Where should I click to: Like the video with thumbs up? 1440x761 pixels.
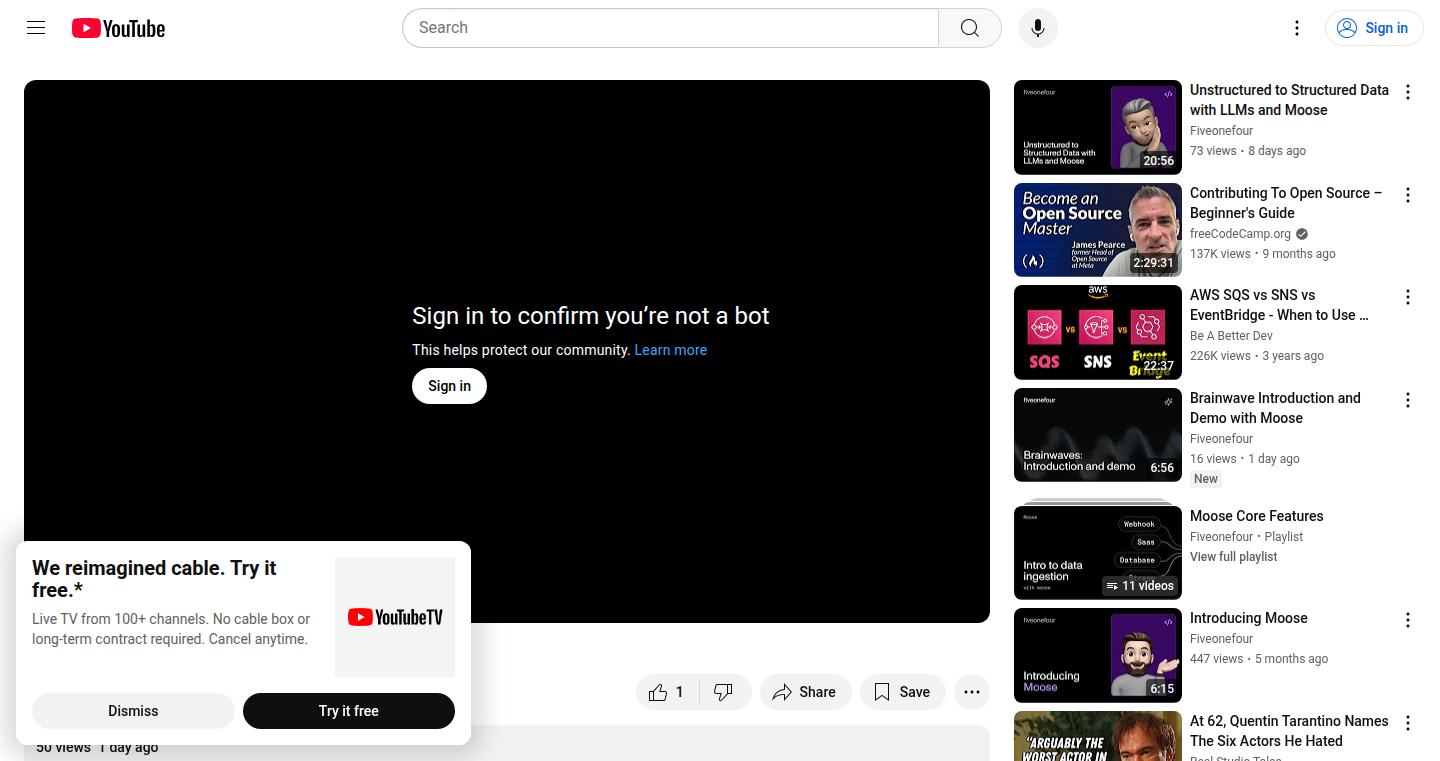click(667, 692)
